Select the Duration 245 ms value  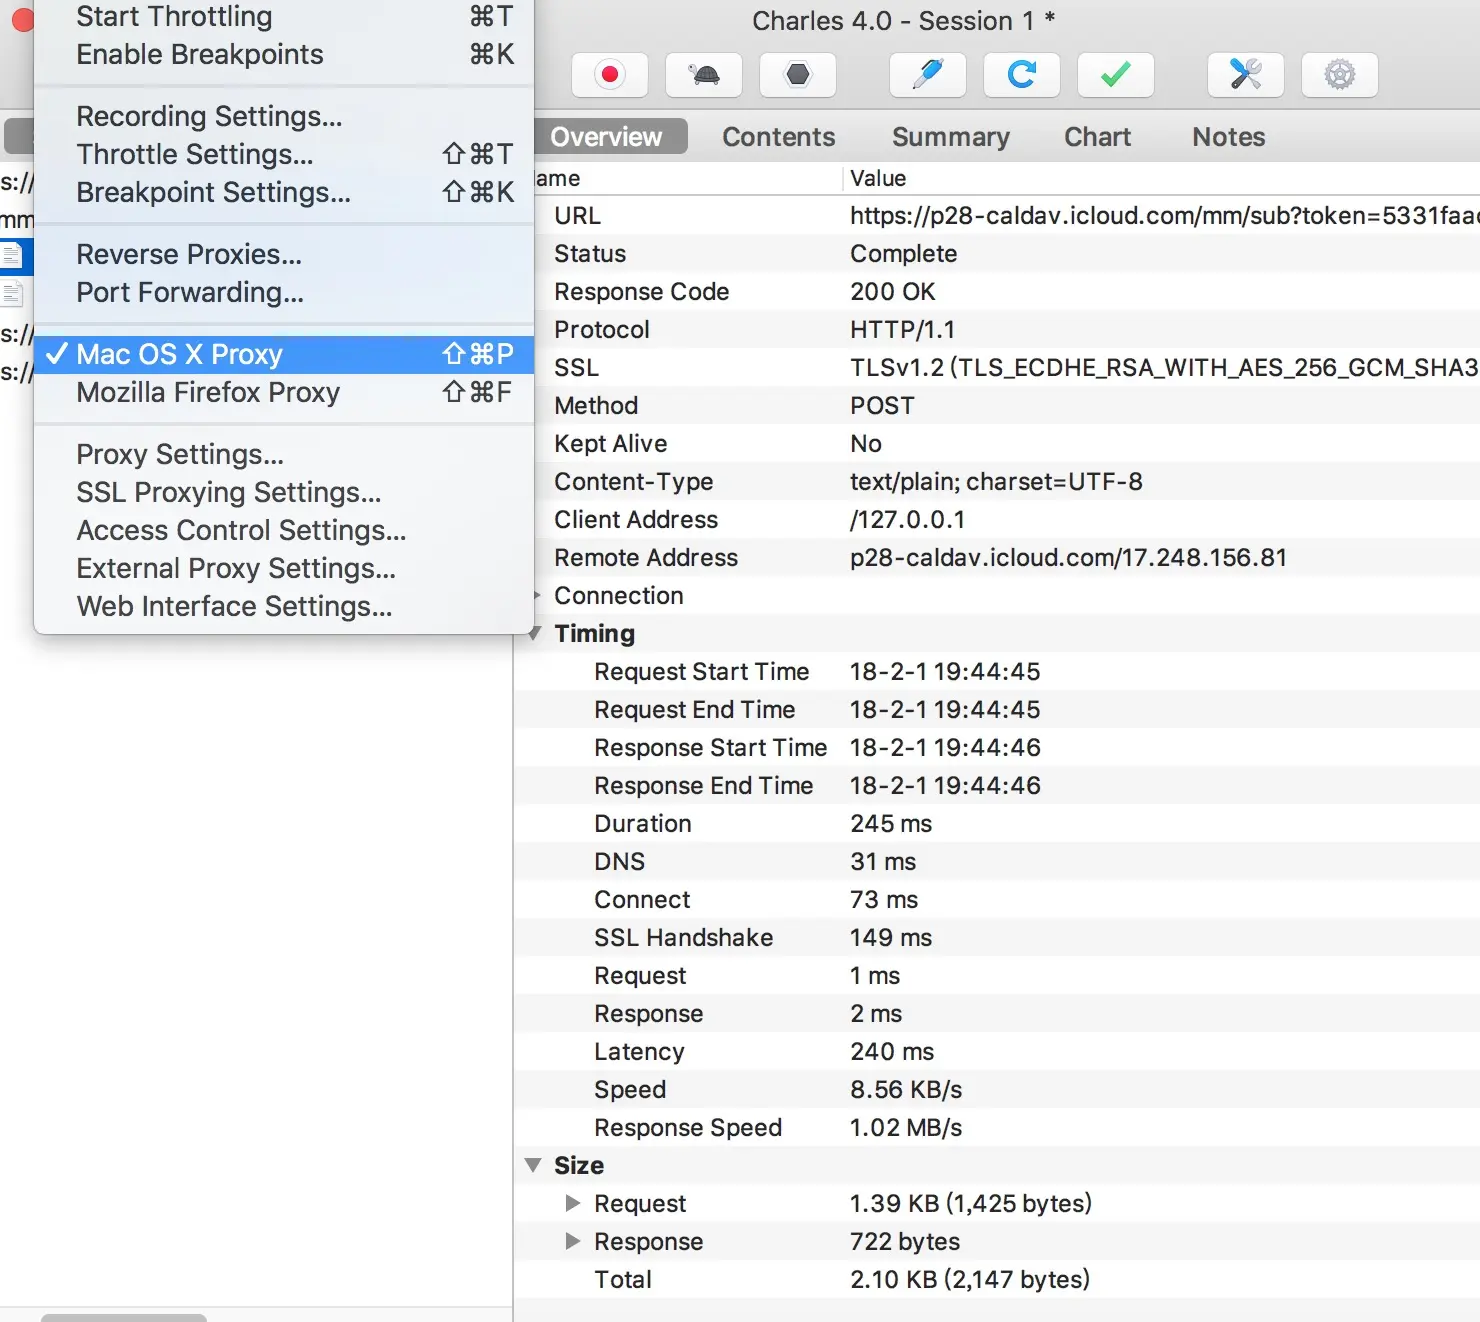891,824
